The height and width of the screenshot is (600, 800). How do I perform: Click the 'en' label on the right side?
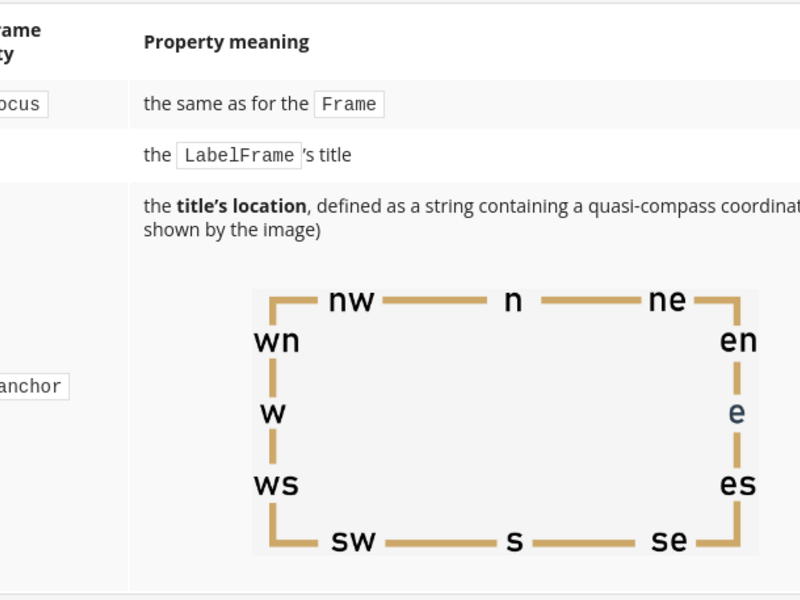point(738,341)
